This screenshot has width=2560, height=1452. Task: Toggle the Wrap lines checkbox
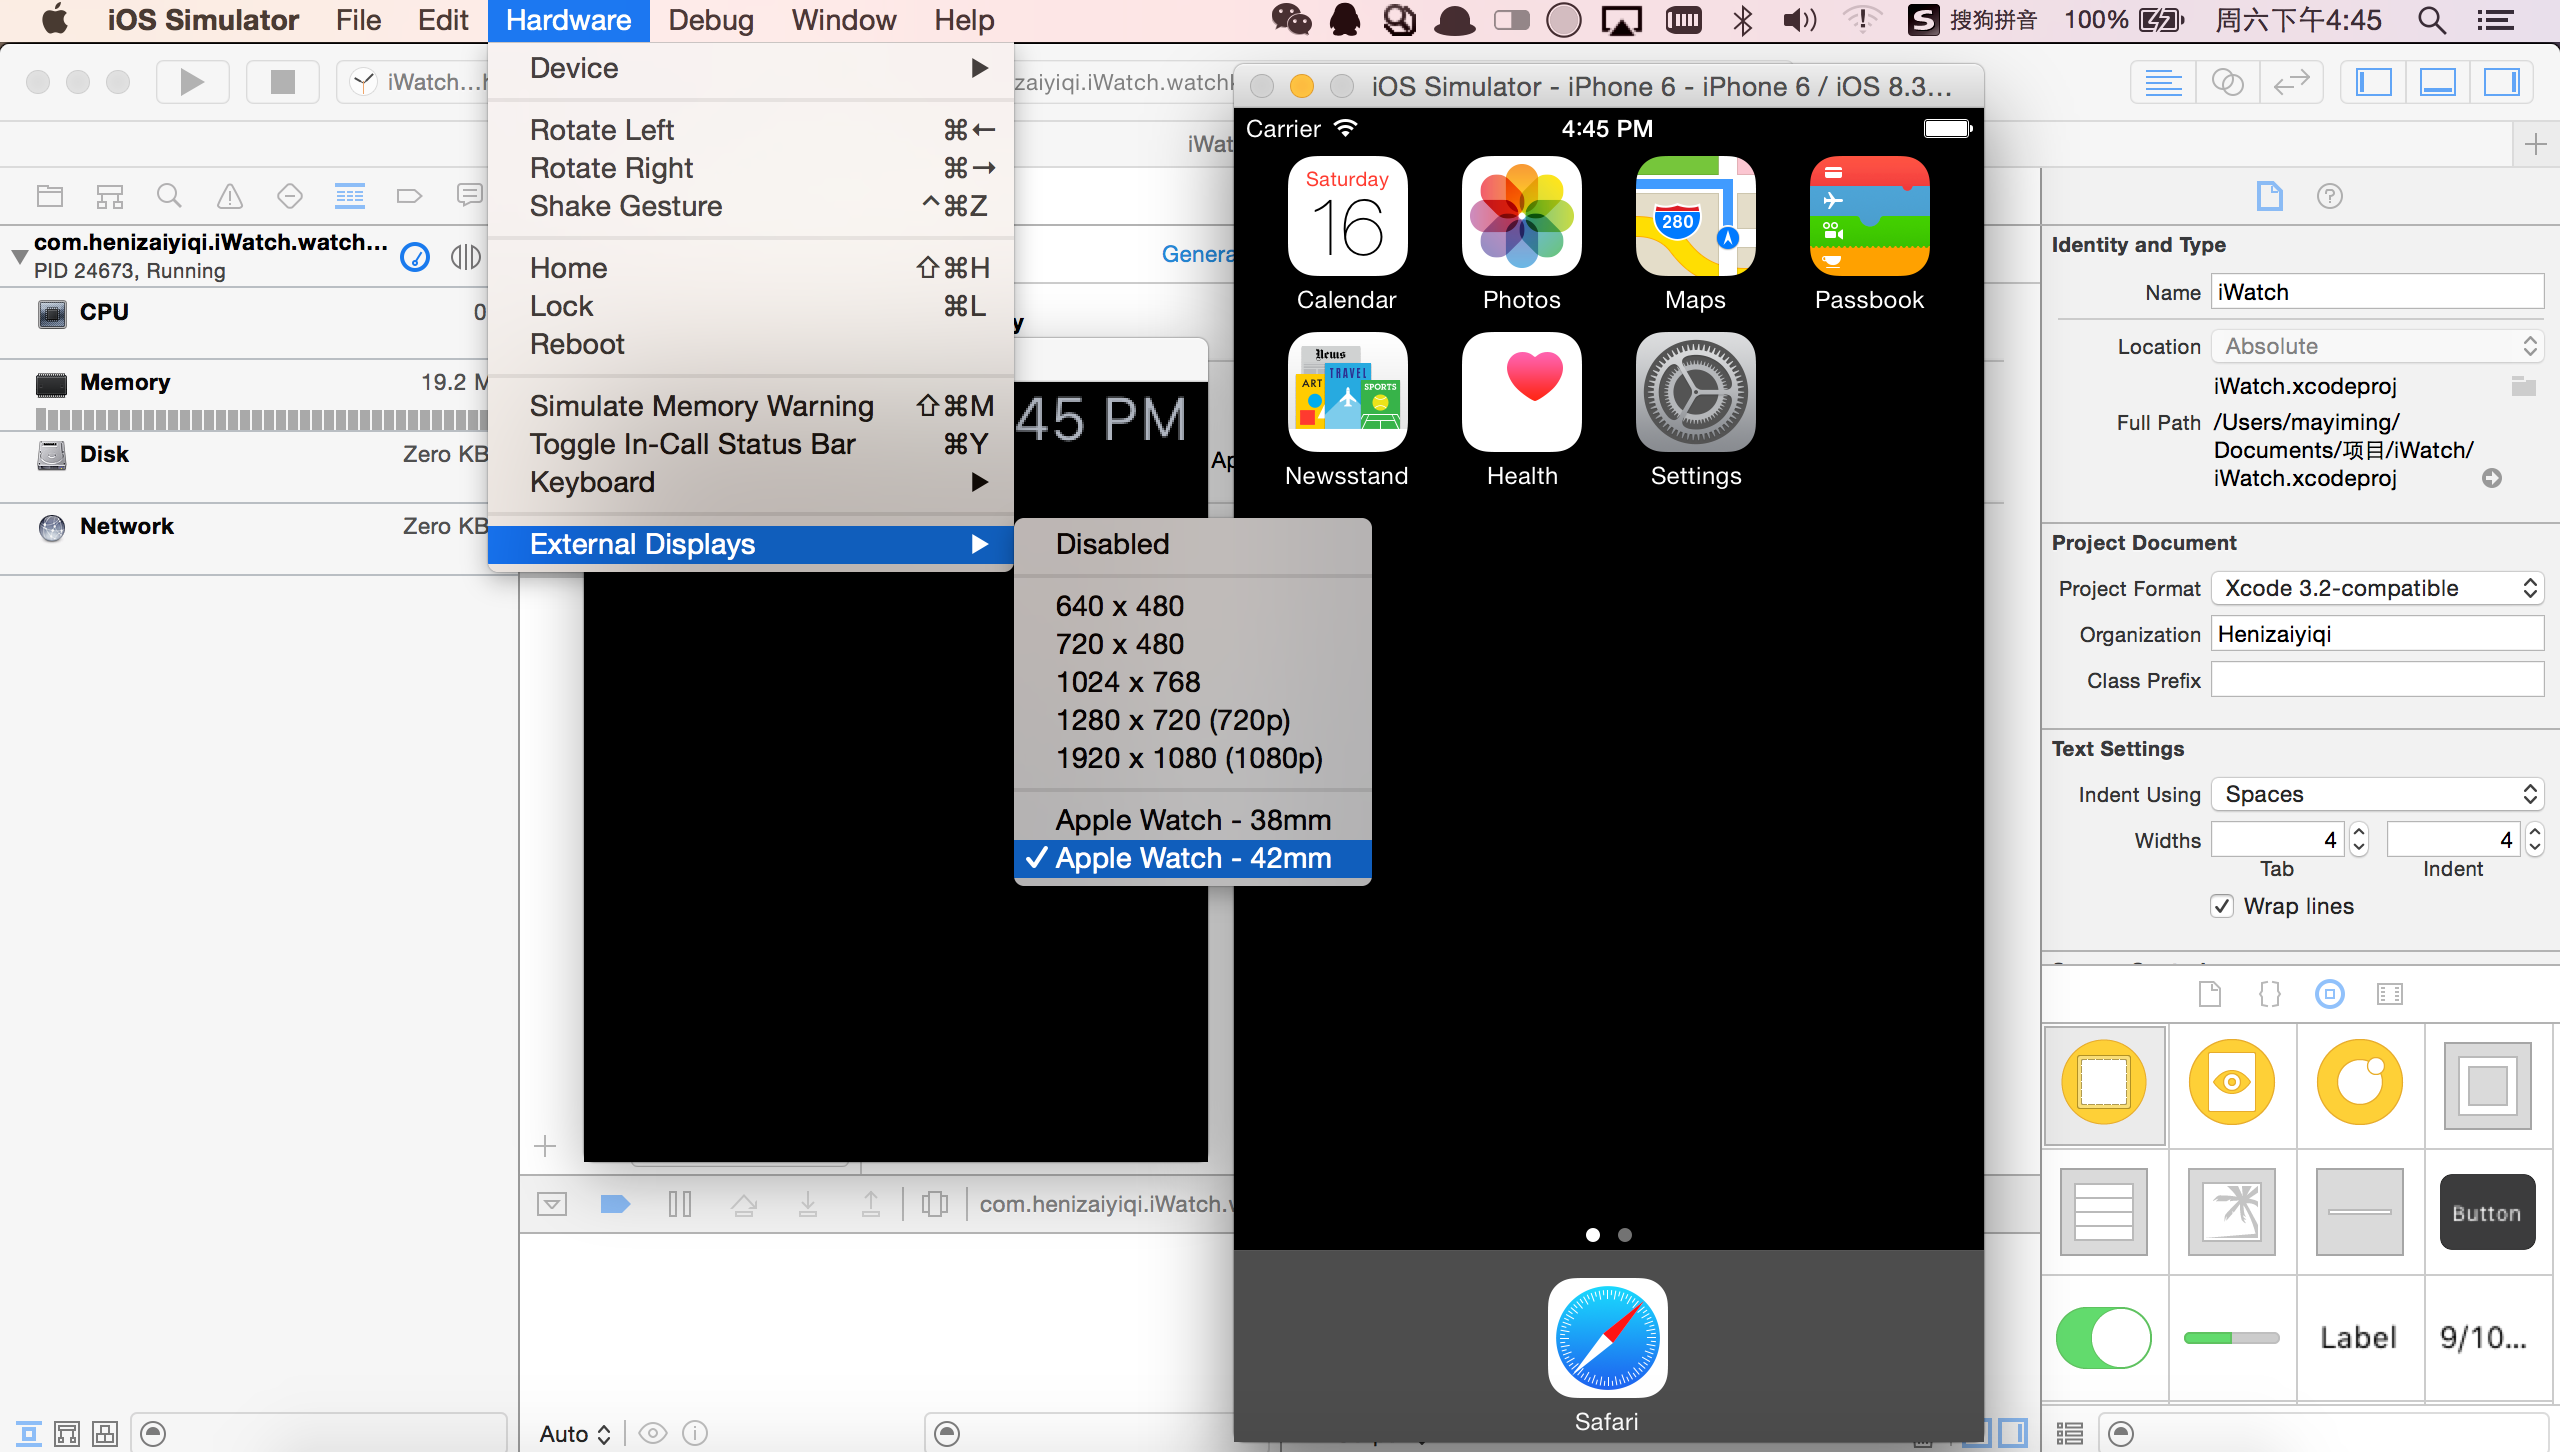coord(2222,906)
